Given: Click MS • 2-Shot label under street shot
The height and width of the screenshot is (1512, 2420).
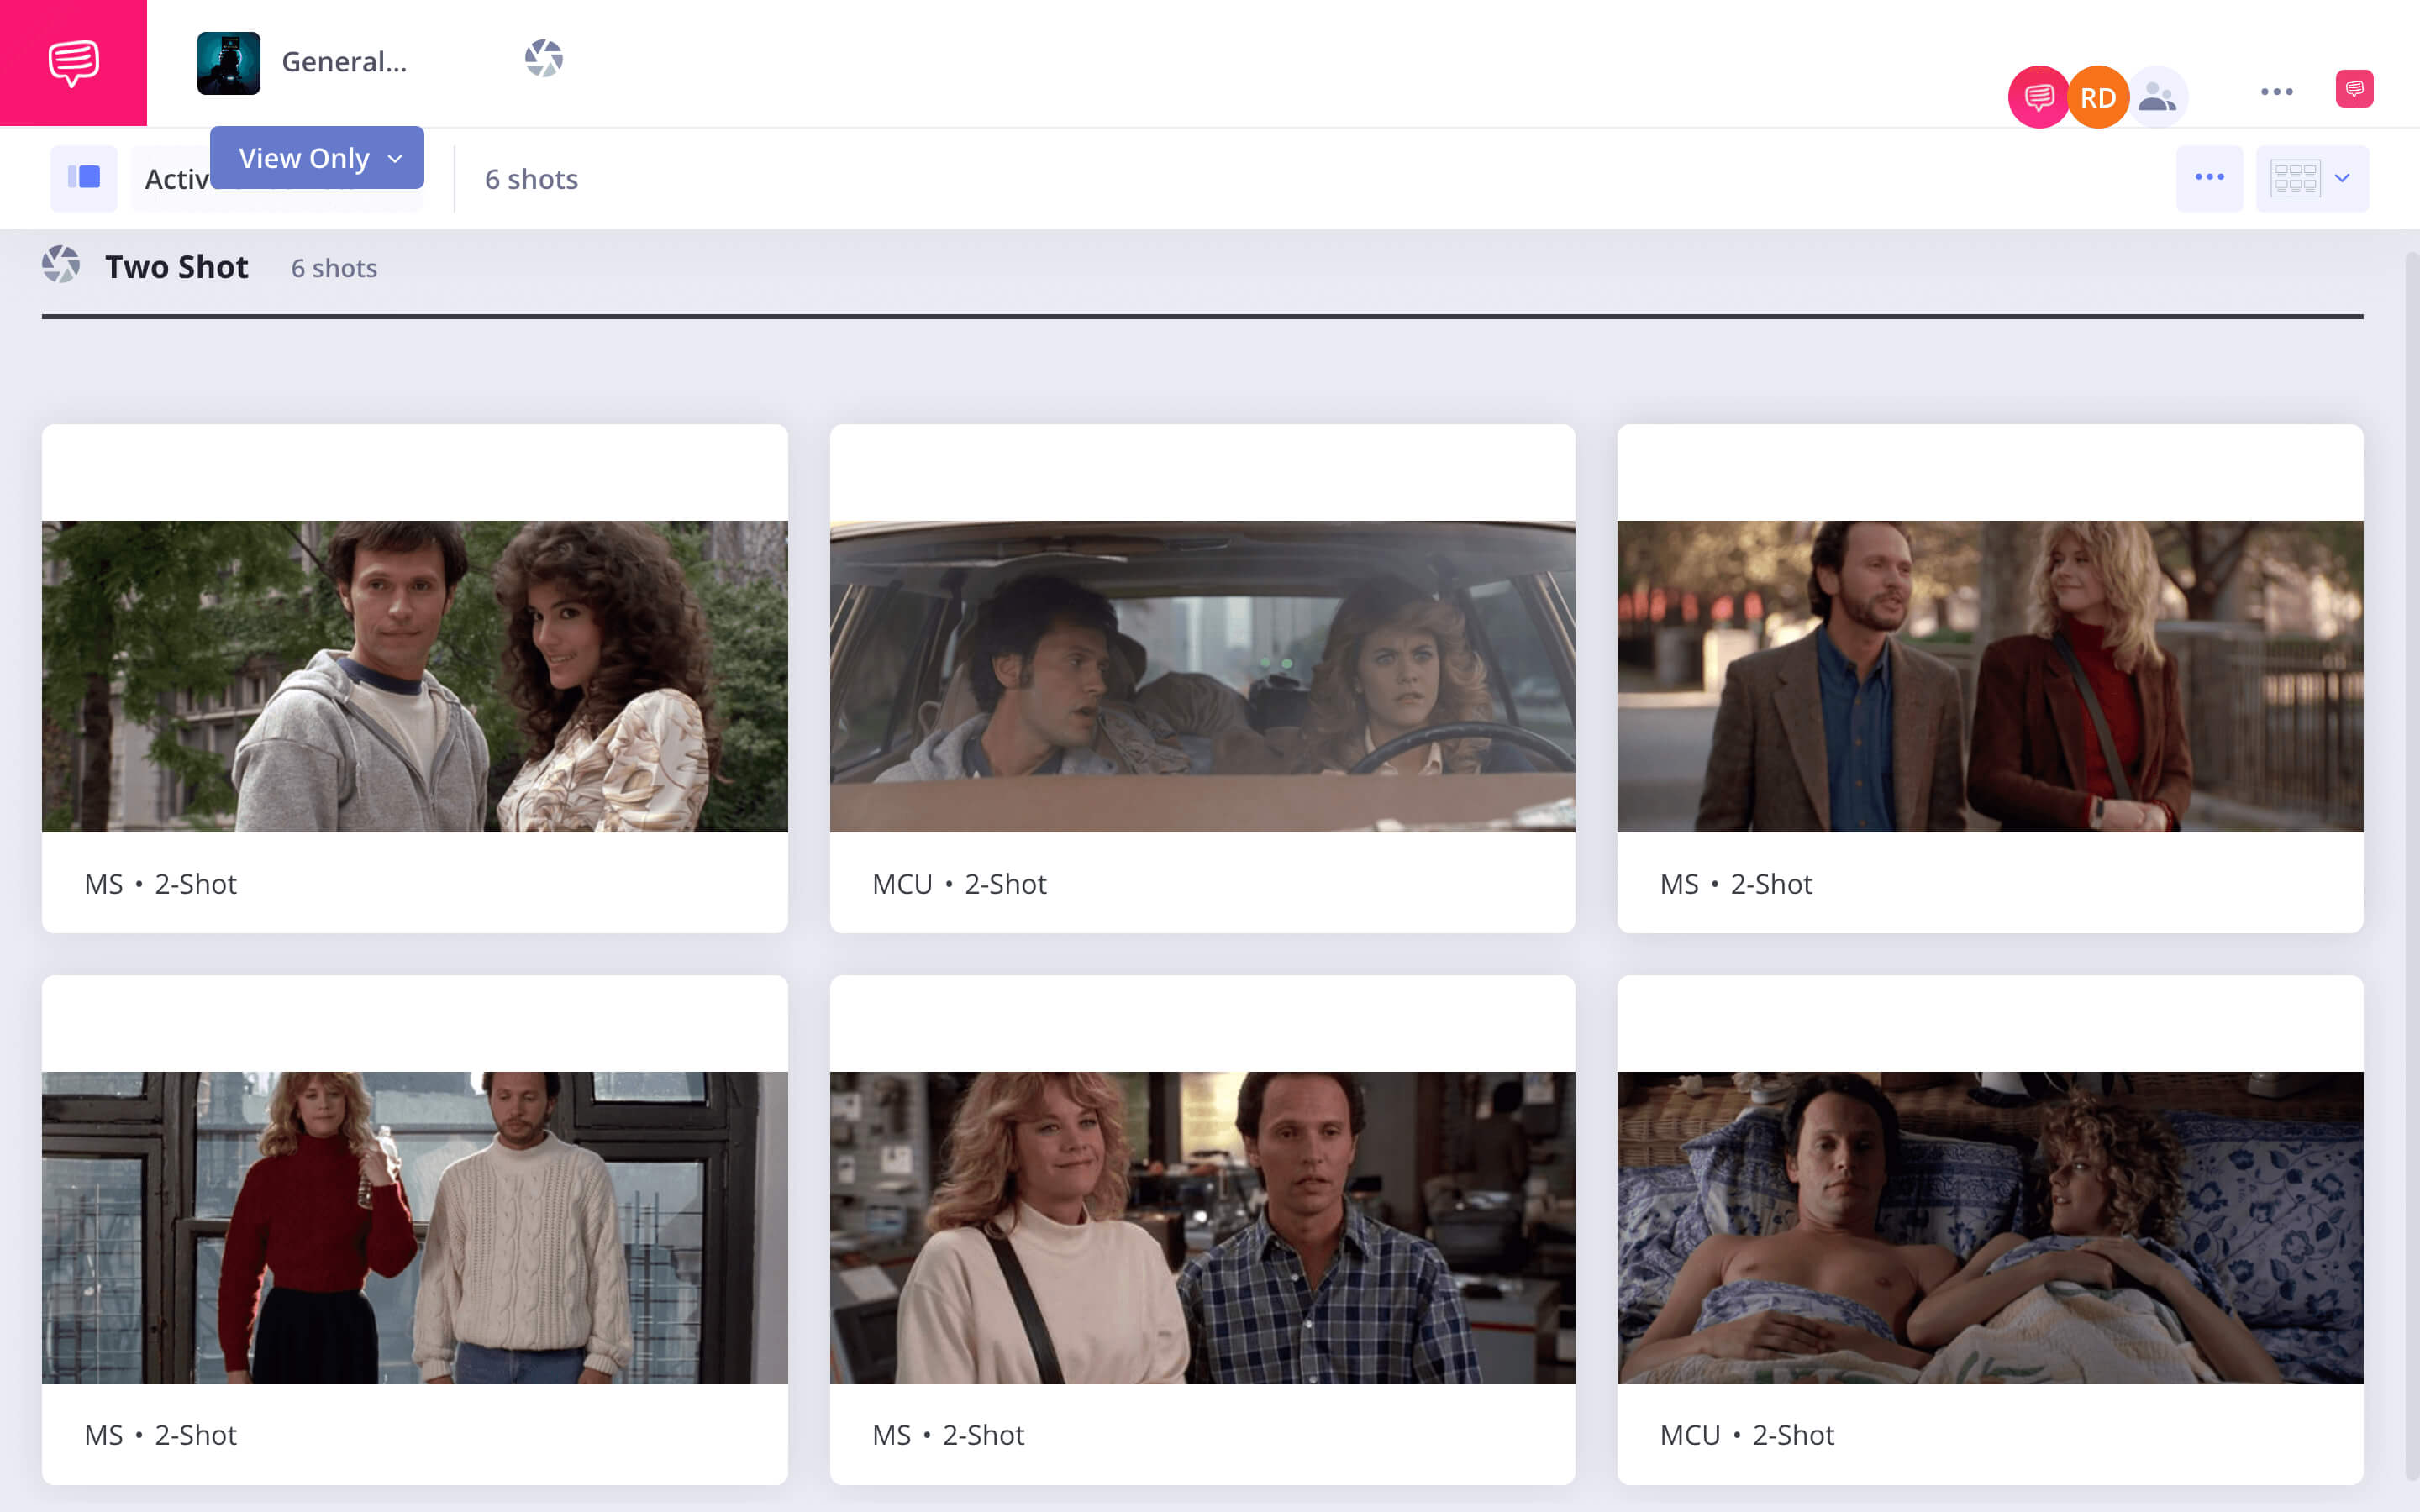Looking at the screenshot, I should [x=1736, y=884].
